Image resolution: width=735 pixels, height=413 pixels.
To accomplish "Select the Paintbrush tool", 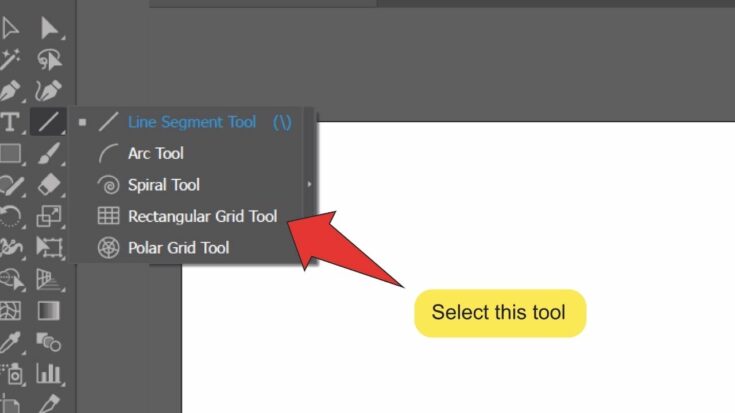I will tap(49, 153).
